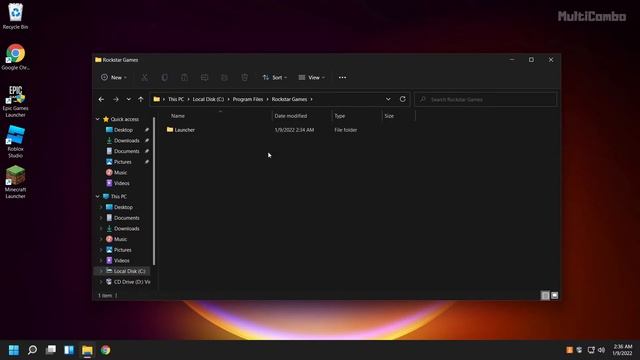The image size is (640, 360).
Task: Go back with the left arrow
Action: pyautogui.click(x=101, y=99)
